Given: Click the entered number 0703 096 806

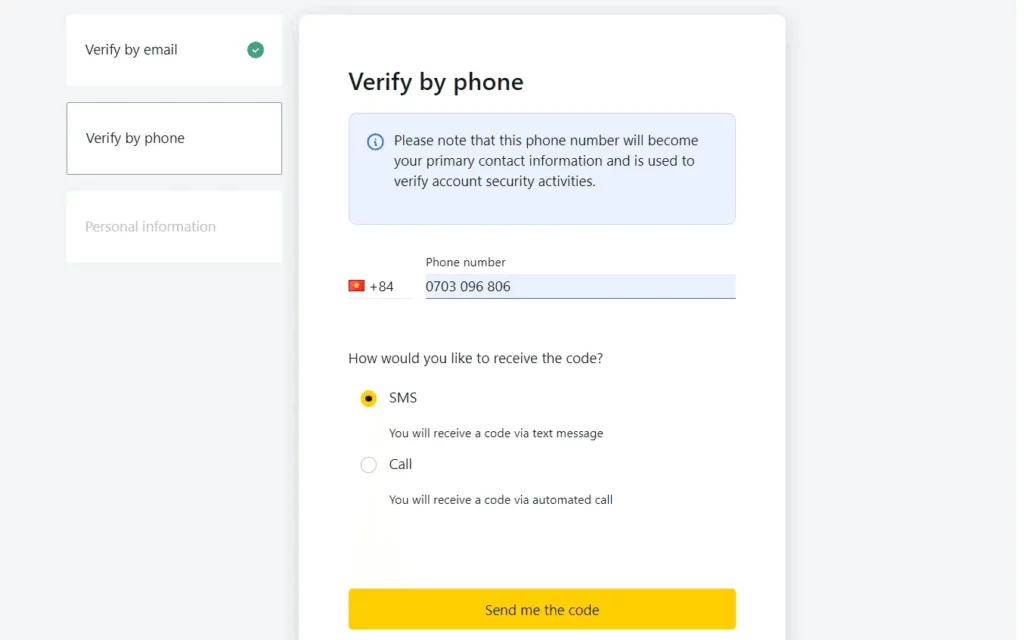Looking at the screenshot, I should [x=468, y=286].
